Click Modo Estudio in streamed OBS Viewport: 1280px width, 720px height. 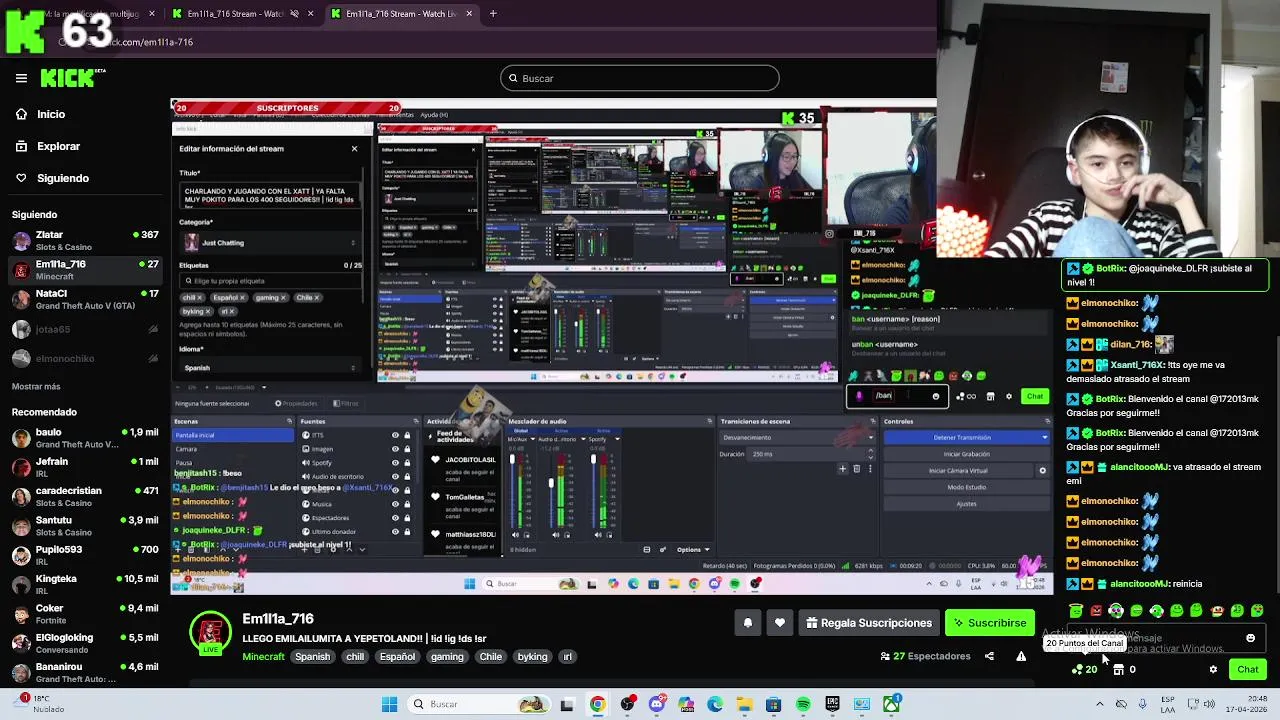pyautogui.click(x=966, y=487)
